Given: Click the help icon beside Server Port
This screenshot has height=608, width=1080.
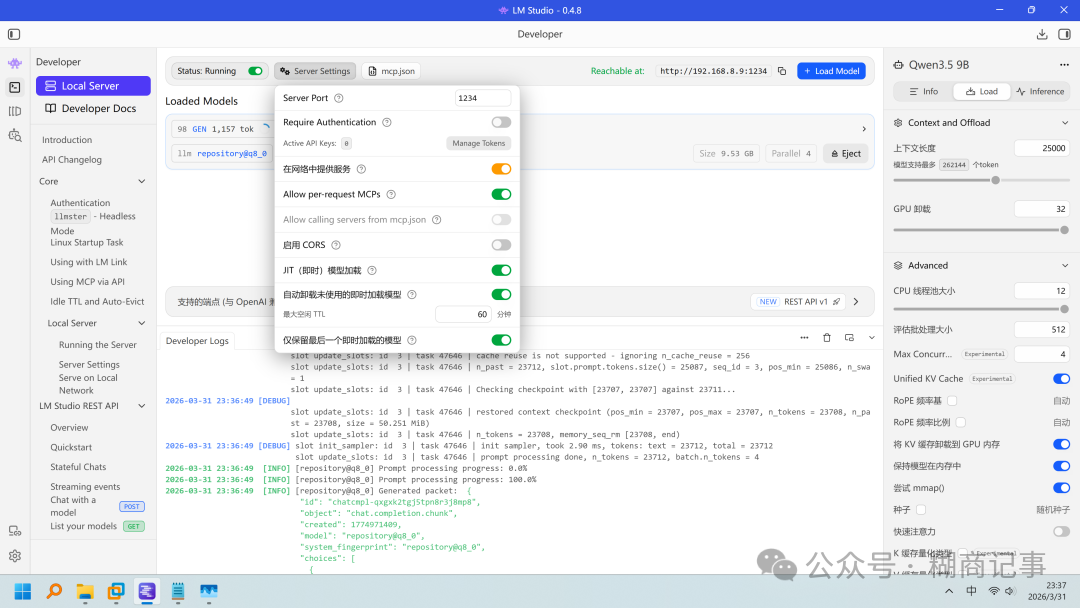Looking at the screenshot, I should [x=338, y=98].
